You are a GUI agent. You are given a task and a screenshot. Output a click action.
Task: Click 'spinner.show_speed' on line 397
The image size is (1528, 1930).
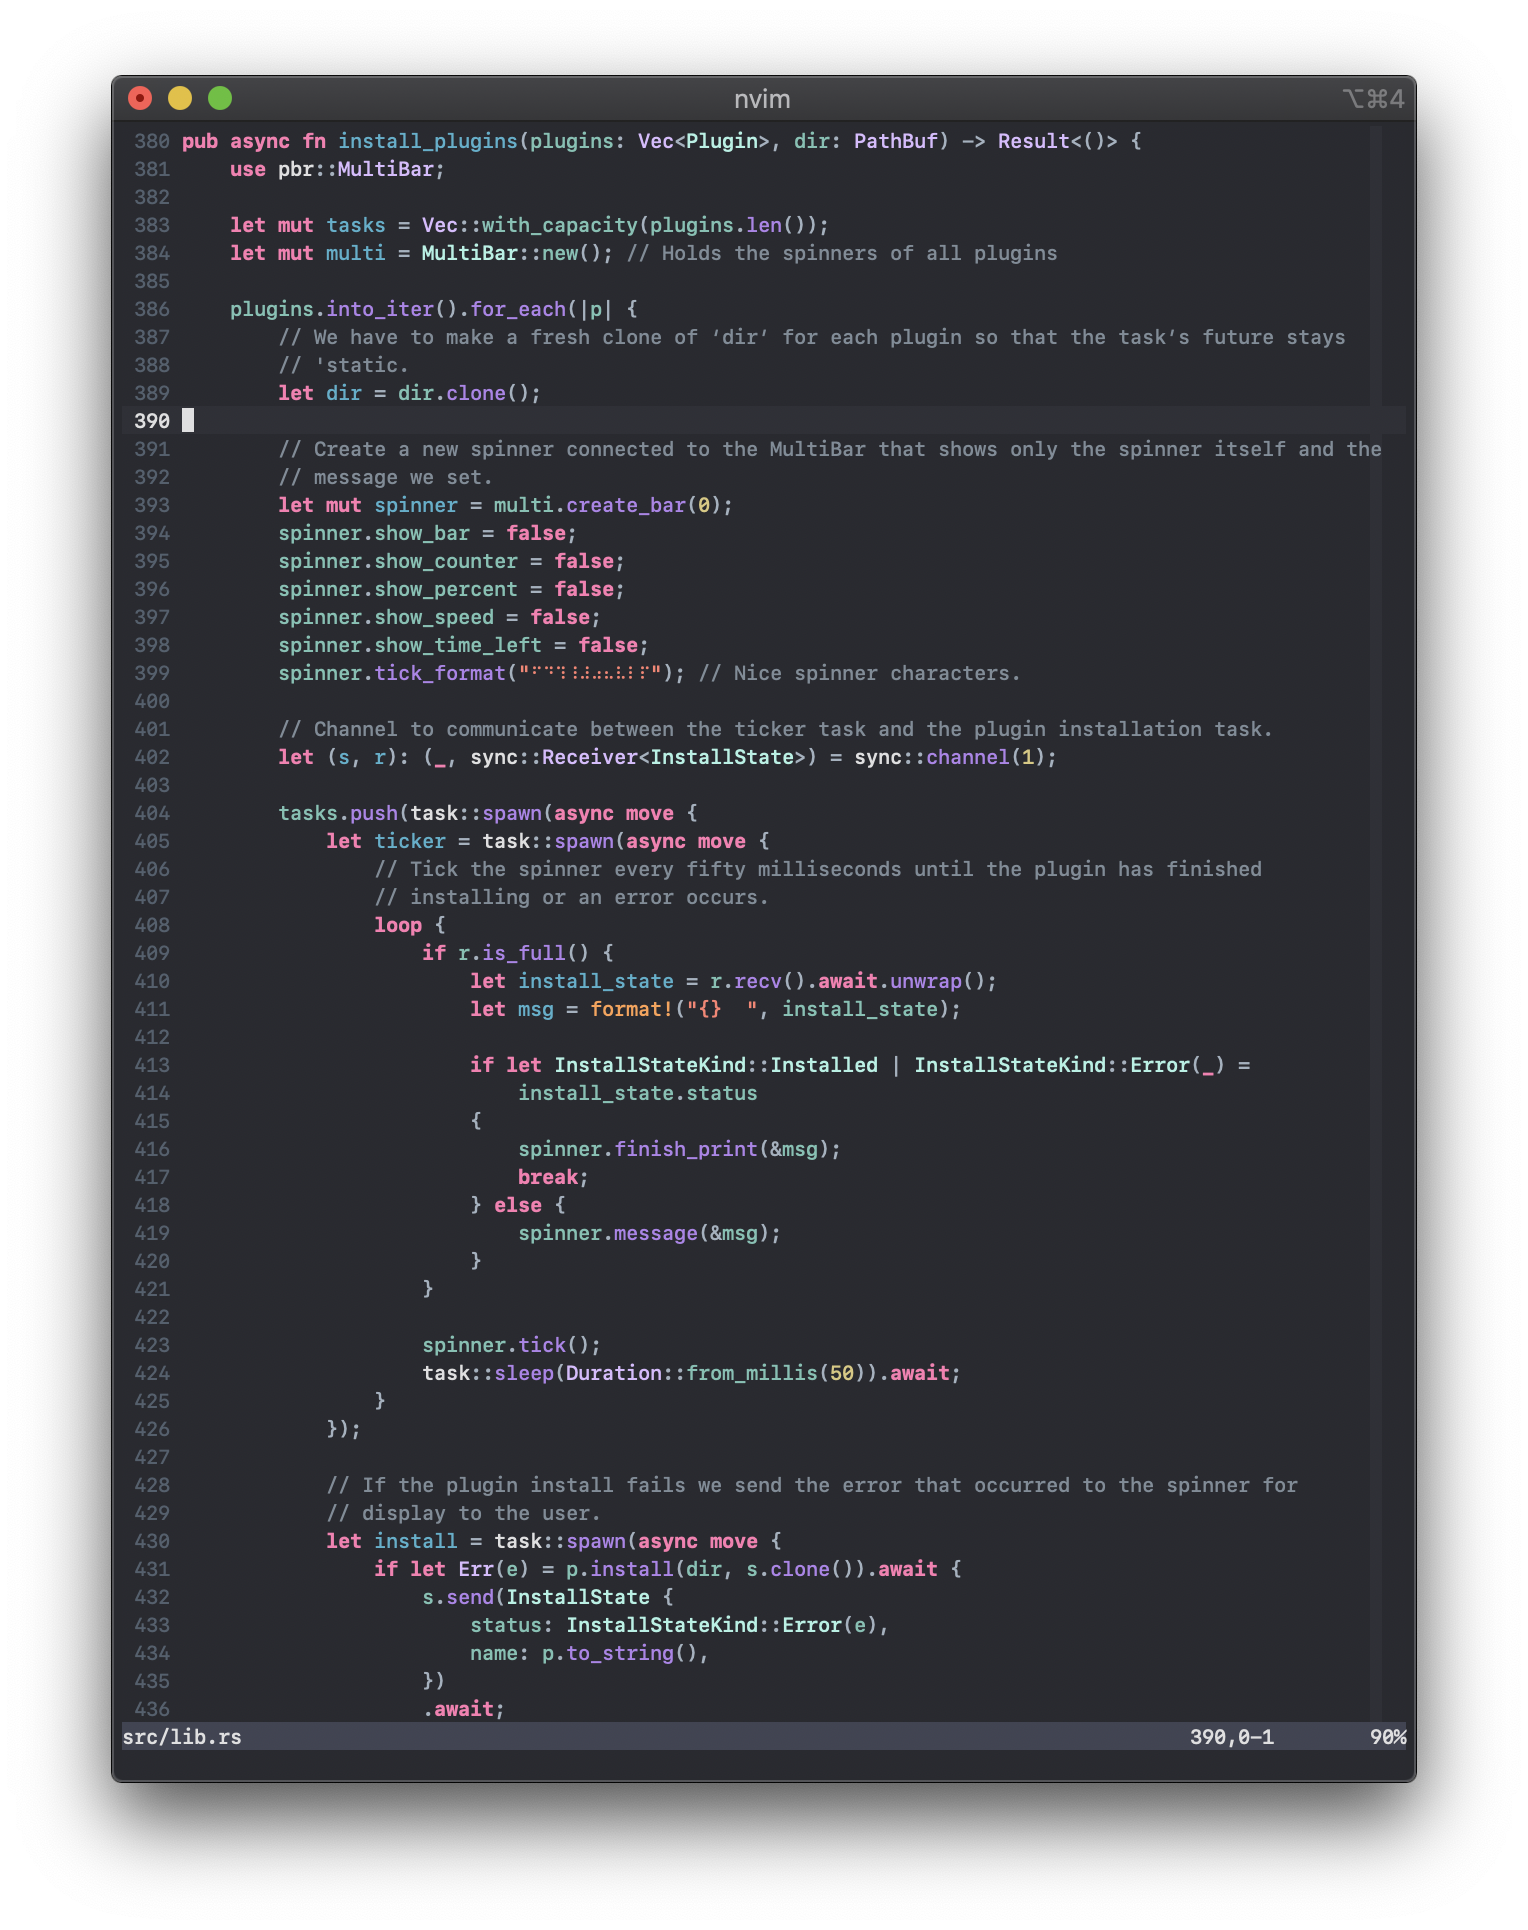[x=386, y=617]
